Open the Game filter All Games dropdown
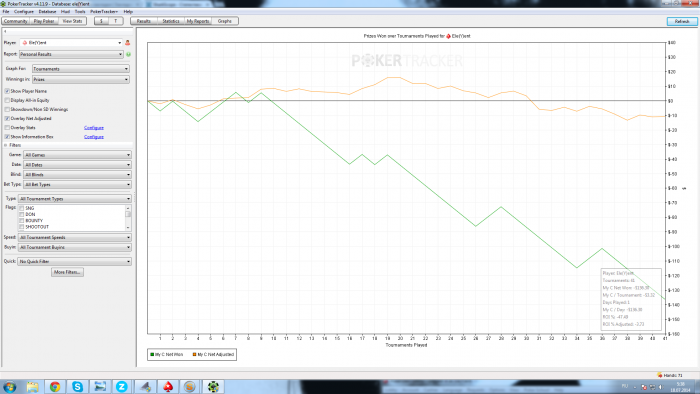700x394 pixels. pyautogui.click(x=77, y=155)
